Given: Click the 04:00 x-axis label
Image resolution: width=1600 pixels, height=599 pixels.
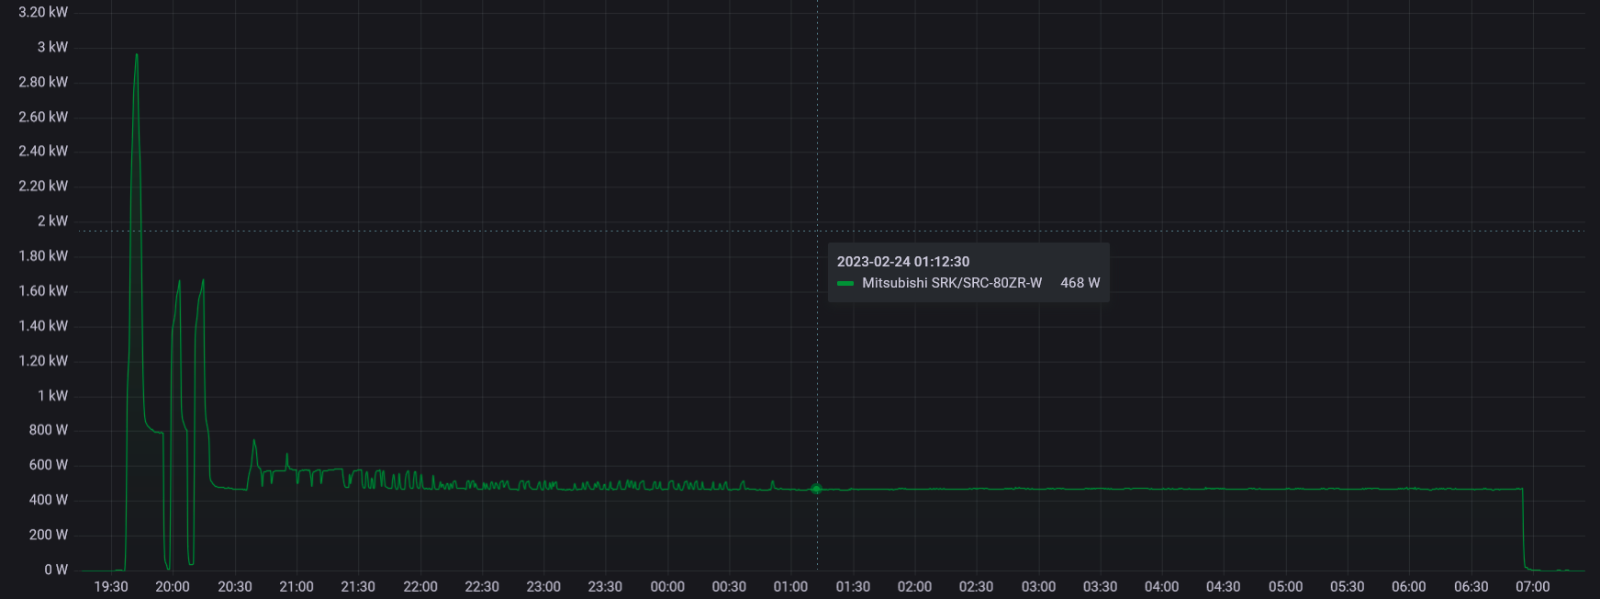Looking at the screenshot, I should [x=1162, y=587].
